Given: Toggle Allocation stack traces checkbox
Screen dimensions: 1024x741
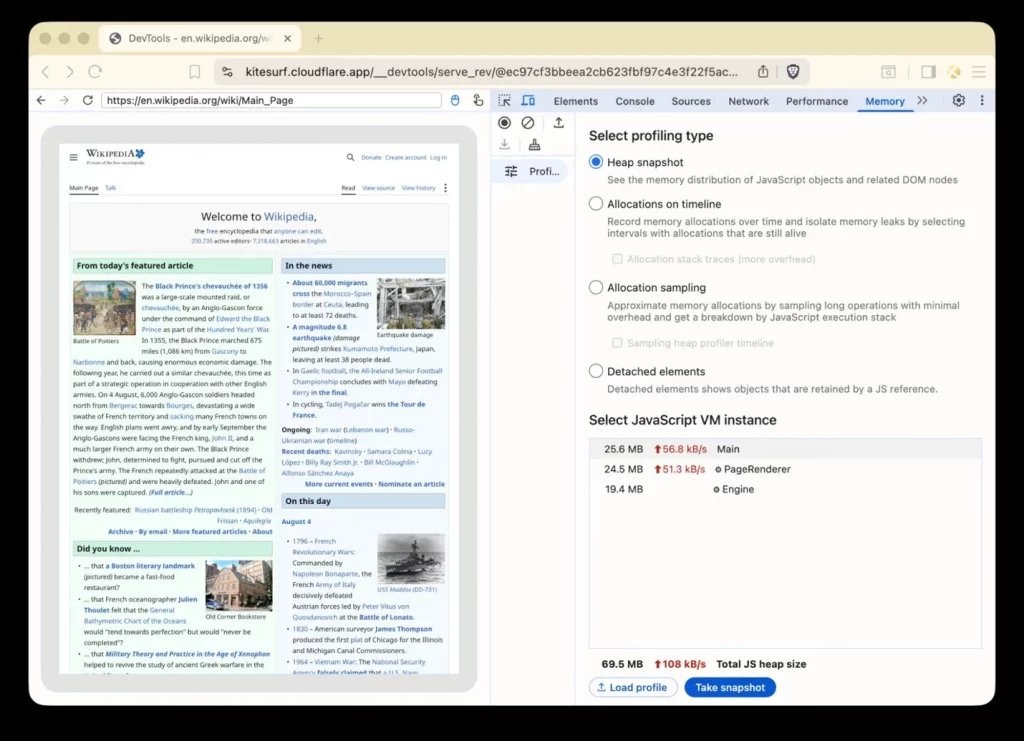Looking at the screenshot, I should click(616, 259).
